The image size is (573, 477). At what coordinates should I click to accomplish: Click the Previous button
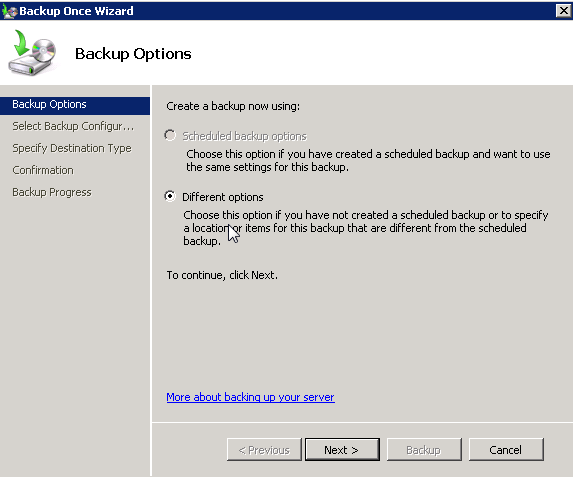pos(264,450)
